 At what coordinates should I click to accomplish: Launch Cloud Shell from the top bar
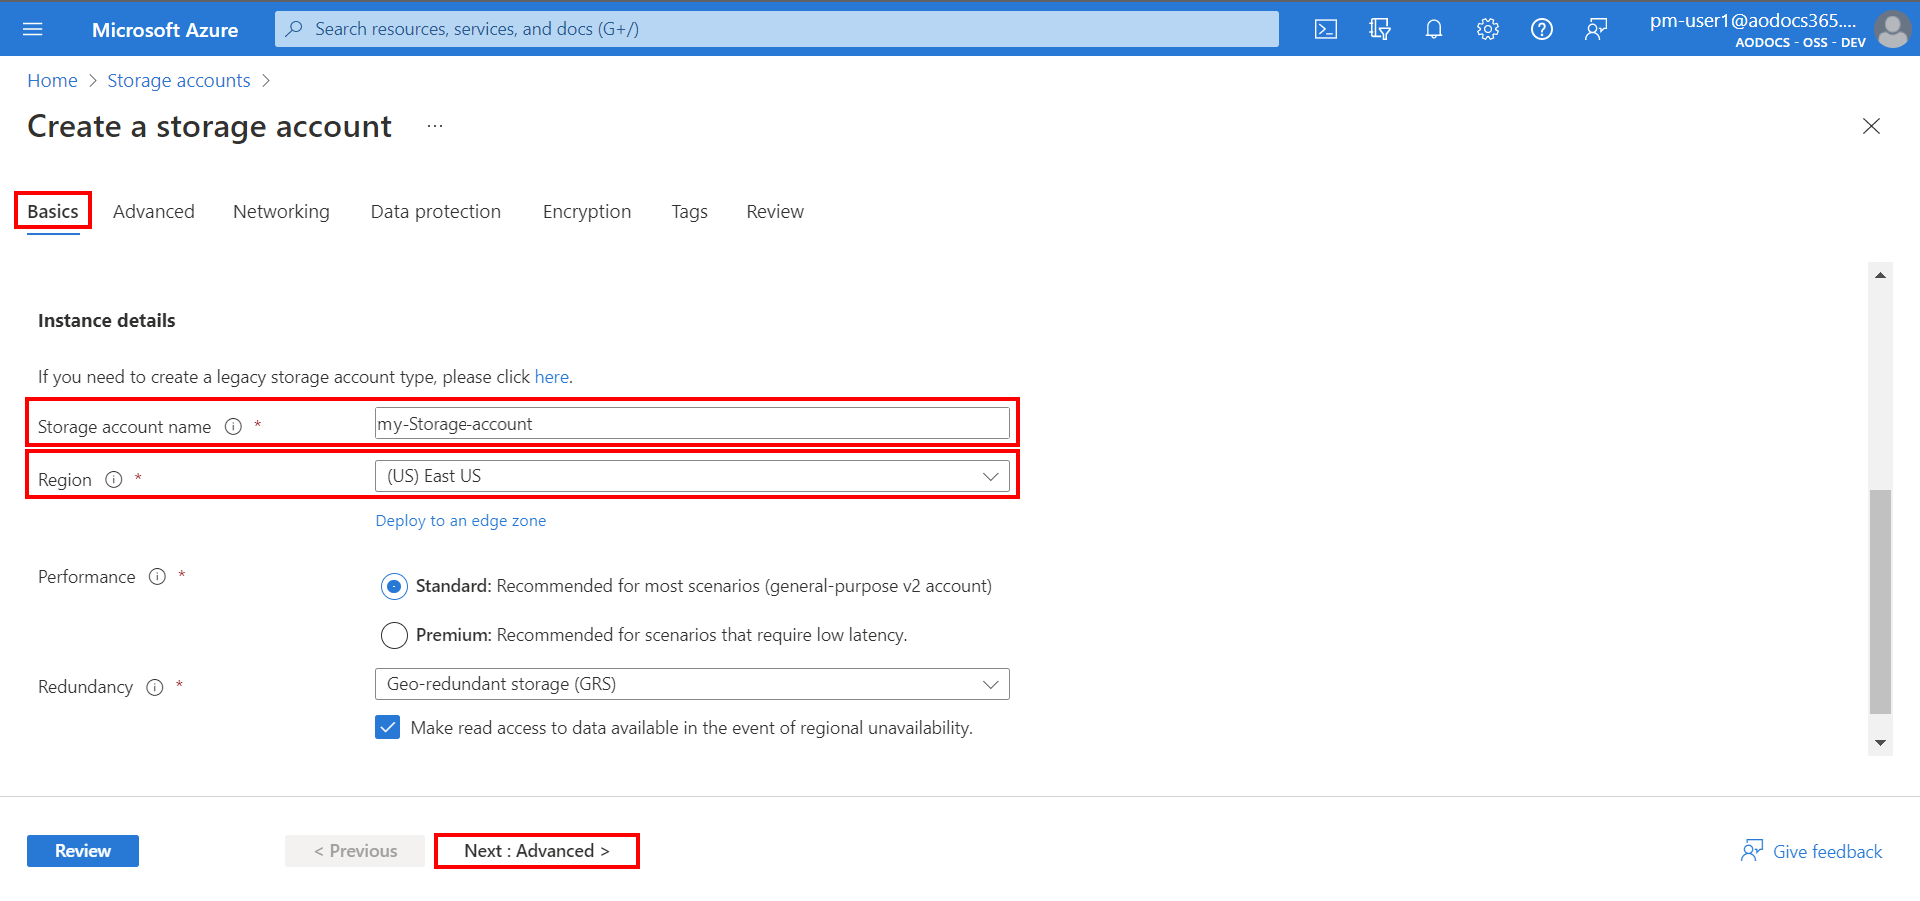tap(1325, 29)
